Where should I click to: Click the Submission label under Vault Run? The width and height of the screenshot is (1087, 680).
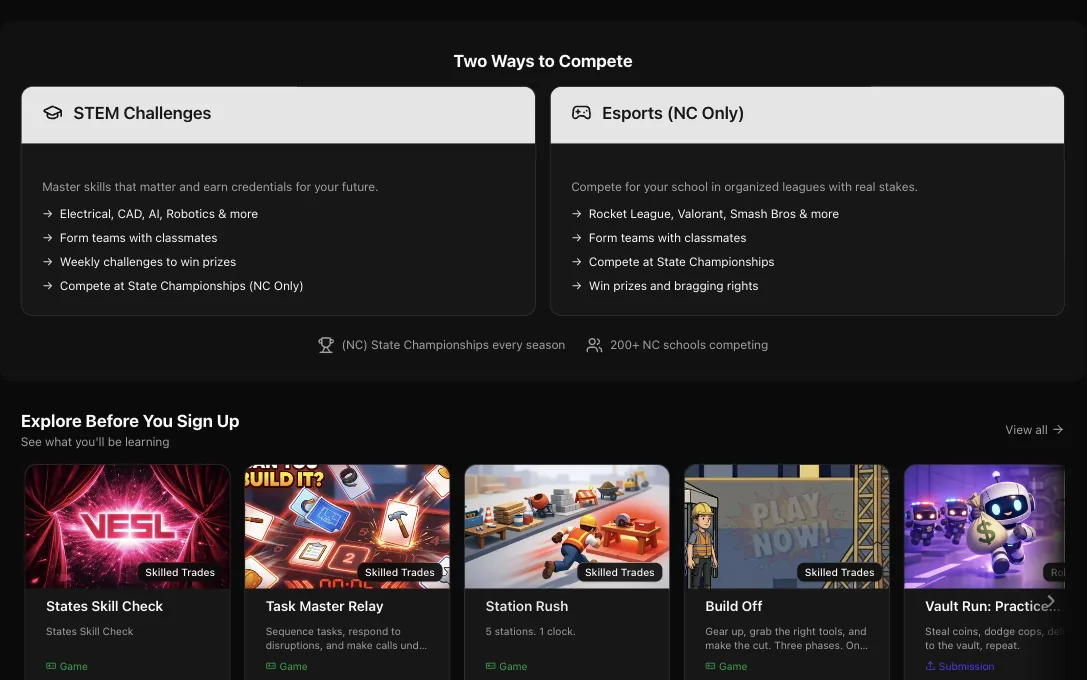click(966, 666)
